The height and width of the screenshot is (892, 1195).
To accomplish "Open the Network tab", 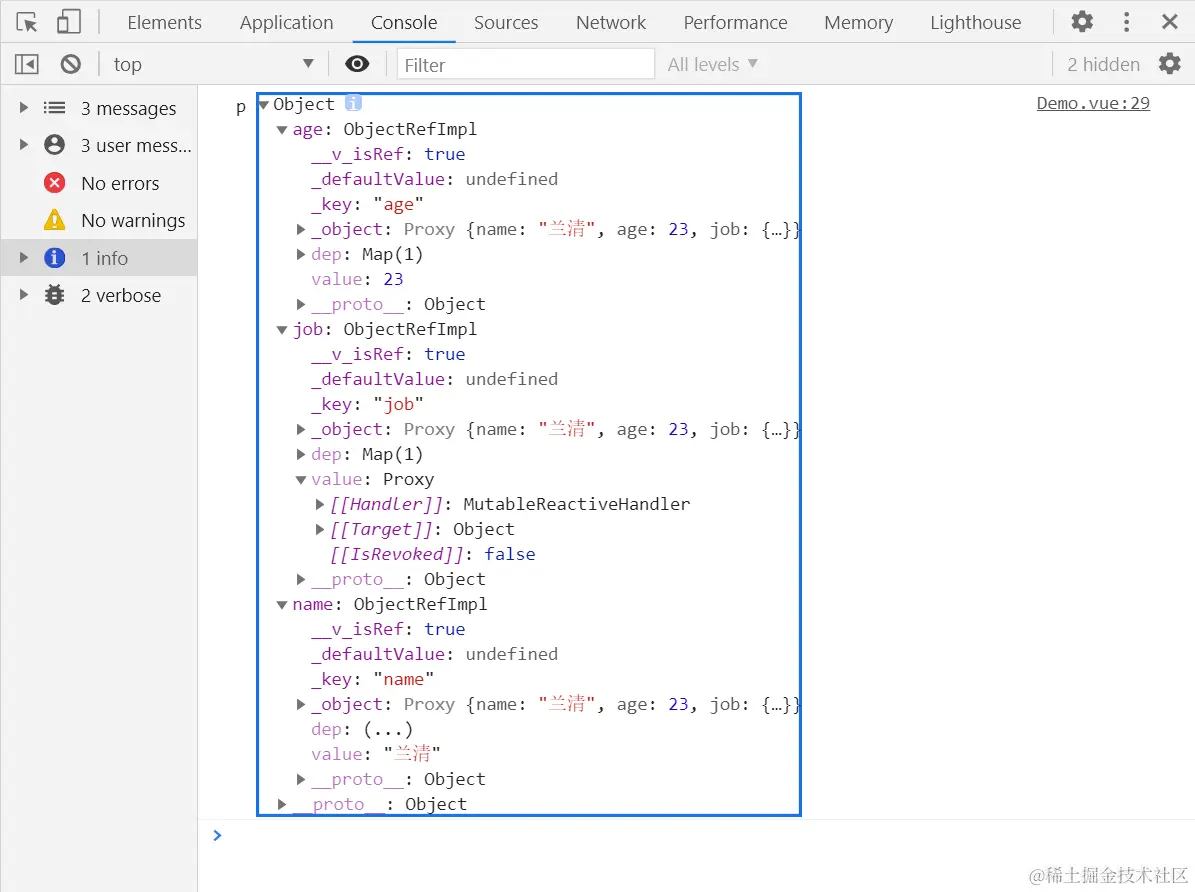I will coord(610,23).
